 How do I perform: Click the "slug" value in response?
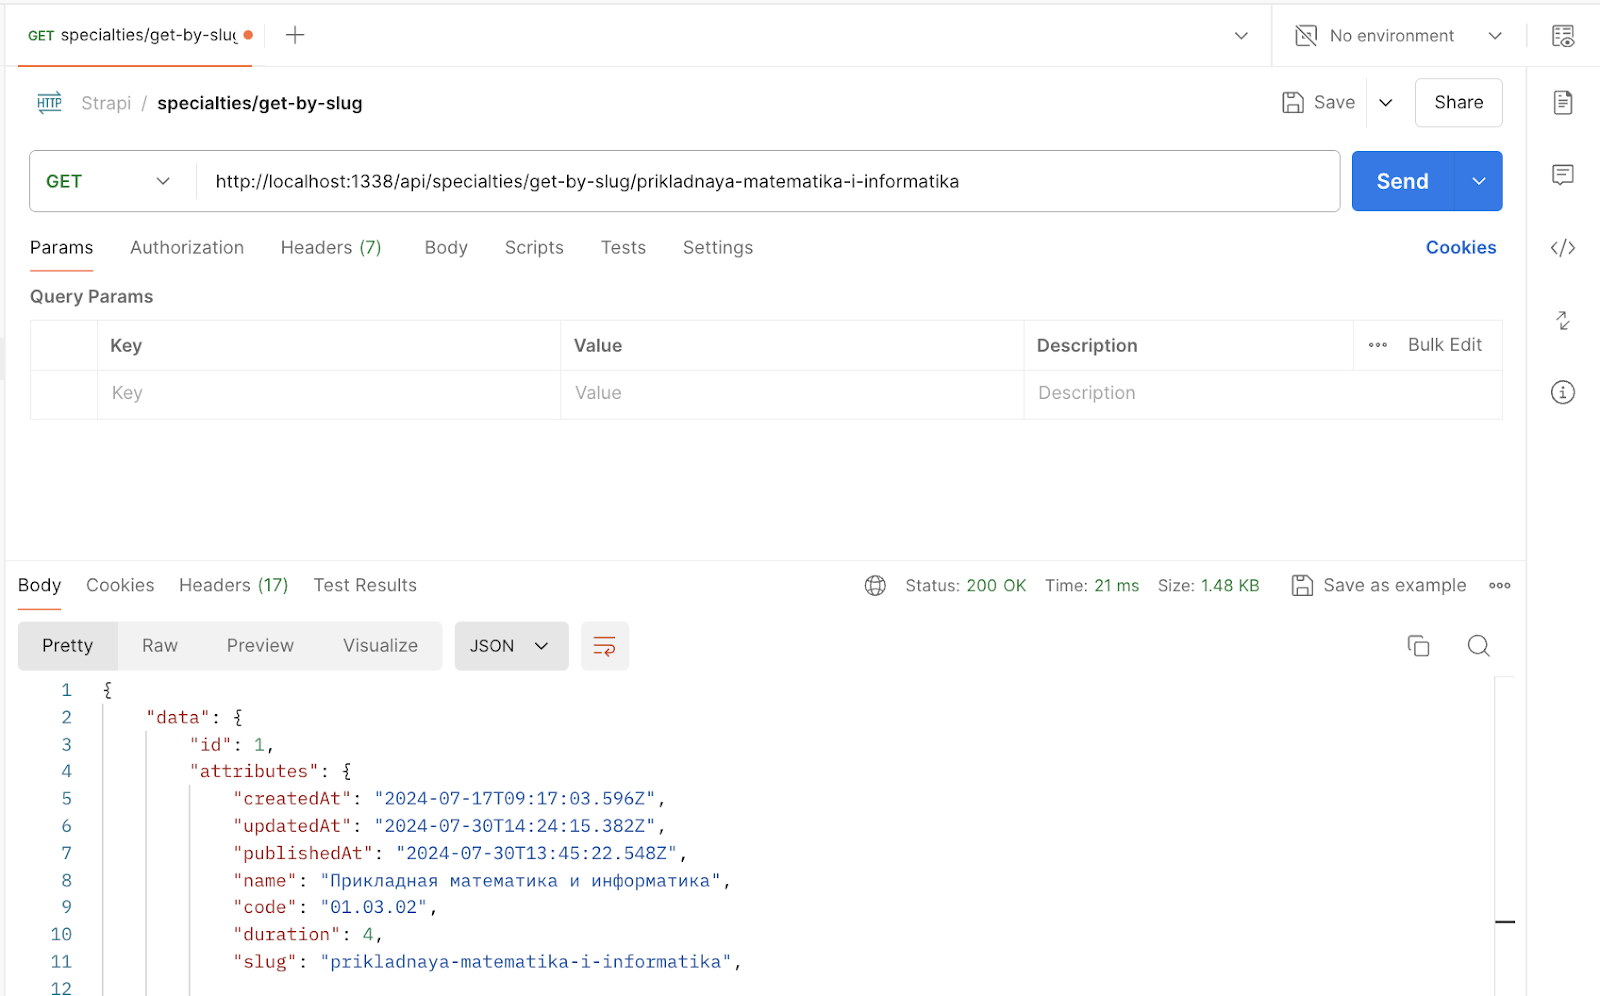click(x=527, y=962)
